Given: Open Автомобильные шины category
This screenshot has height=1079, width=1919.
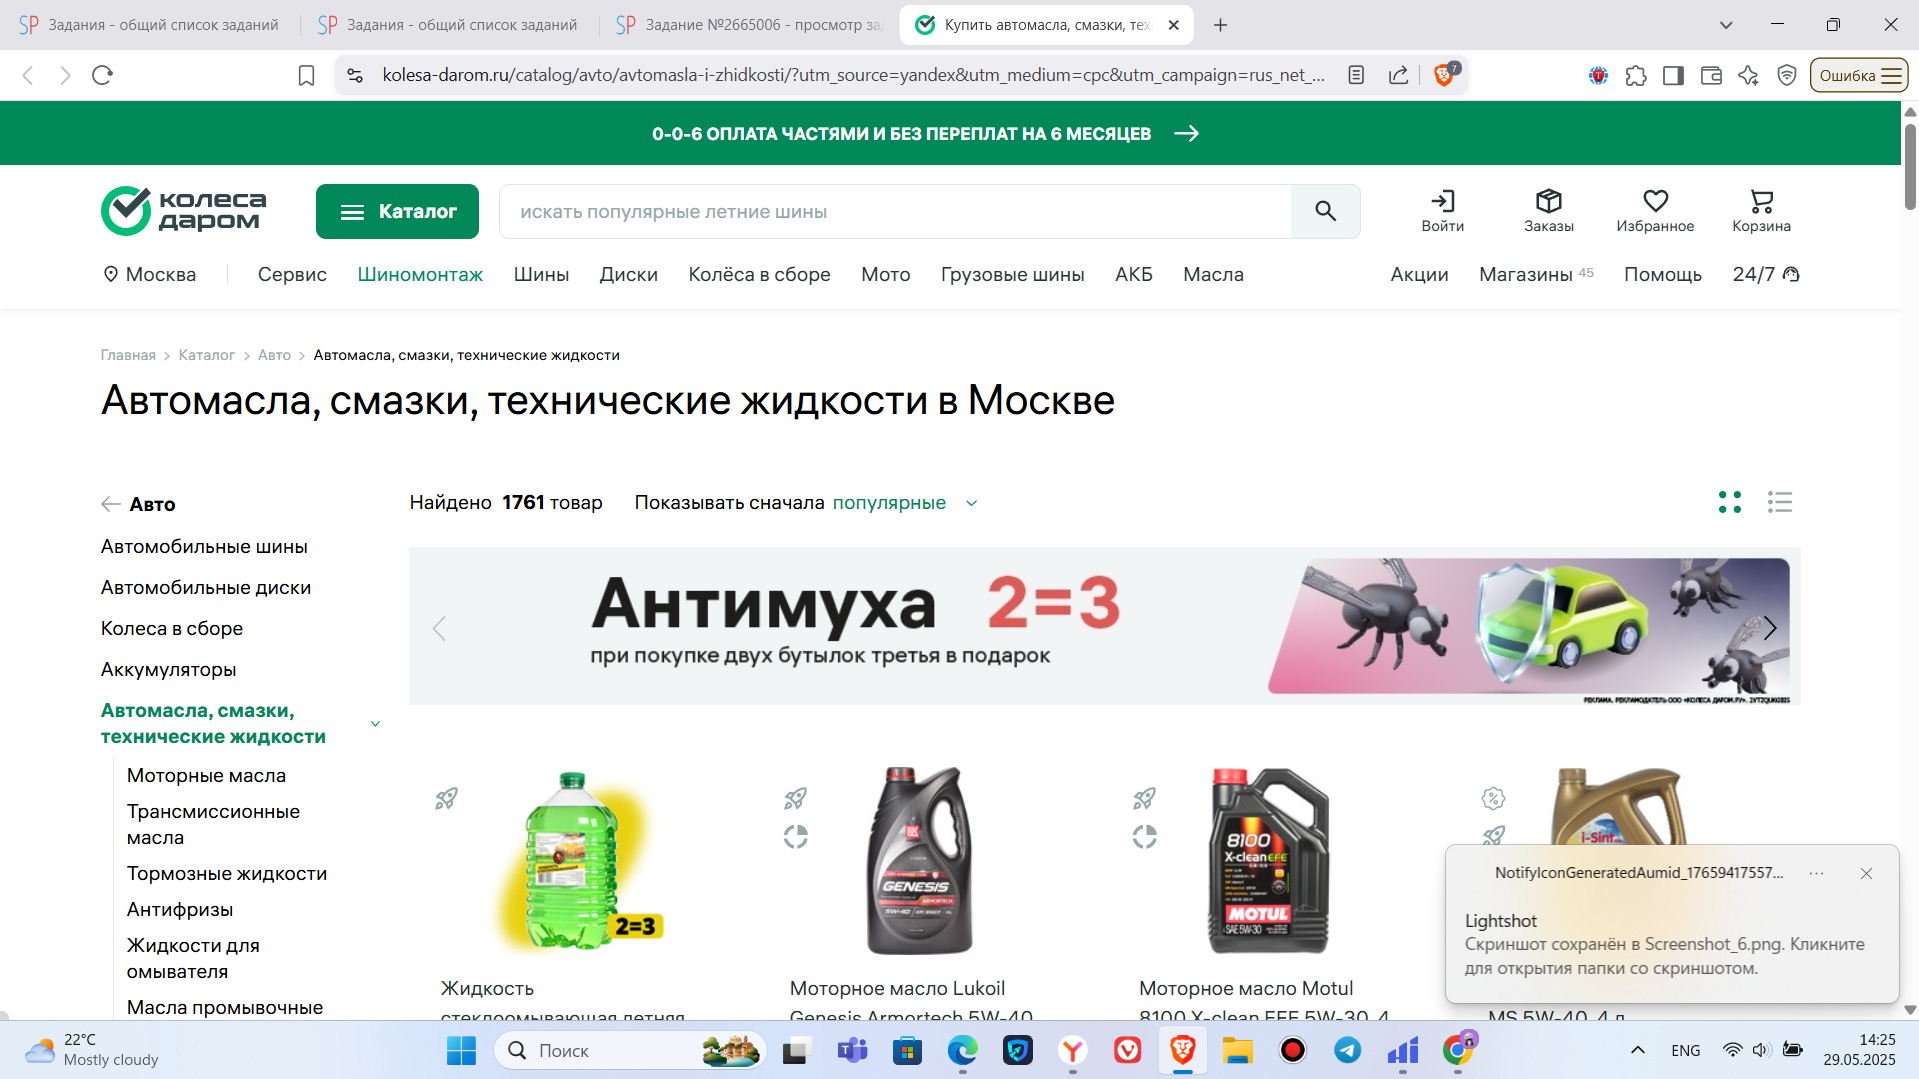Looking at the screenshot, I should pos(204,546).
